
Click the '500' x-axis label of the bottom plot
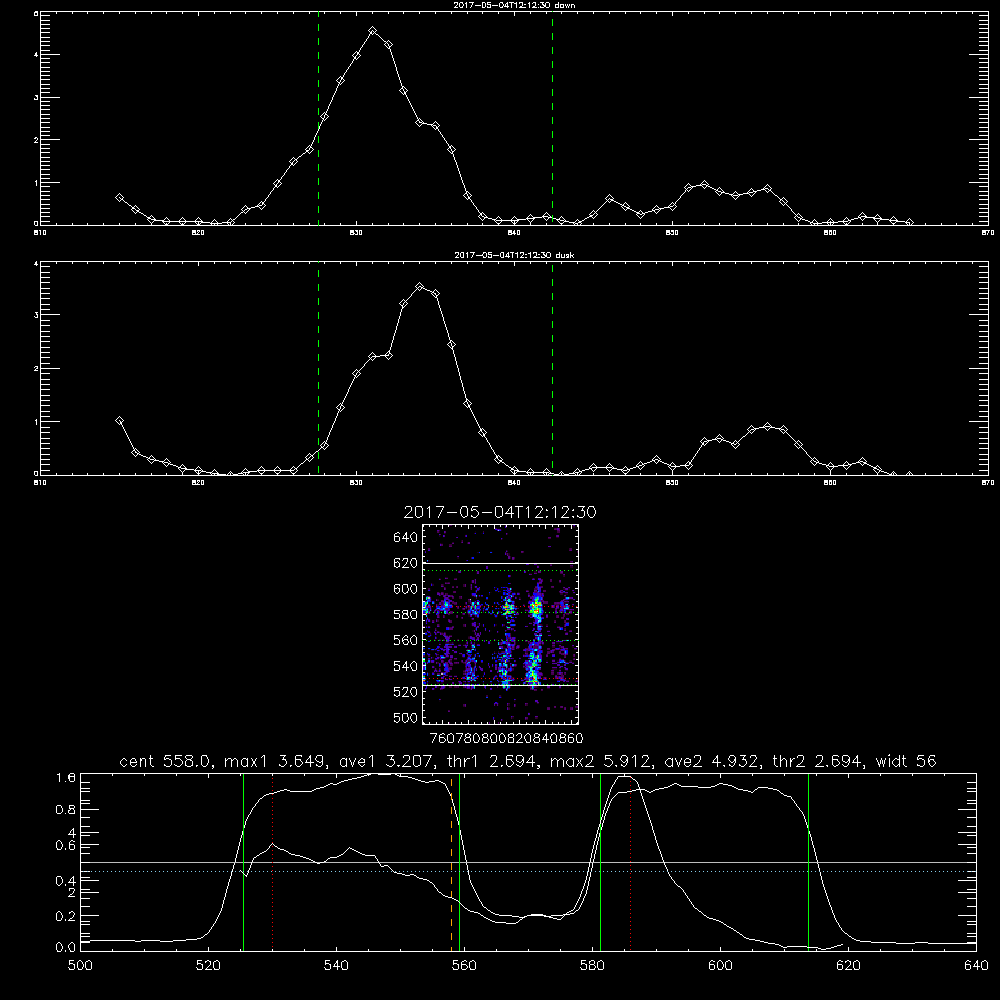[x=80, y=966]
